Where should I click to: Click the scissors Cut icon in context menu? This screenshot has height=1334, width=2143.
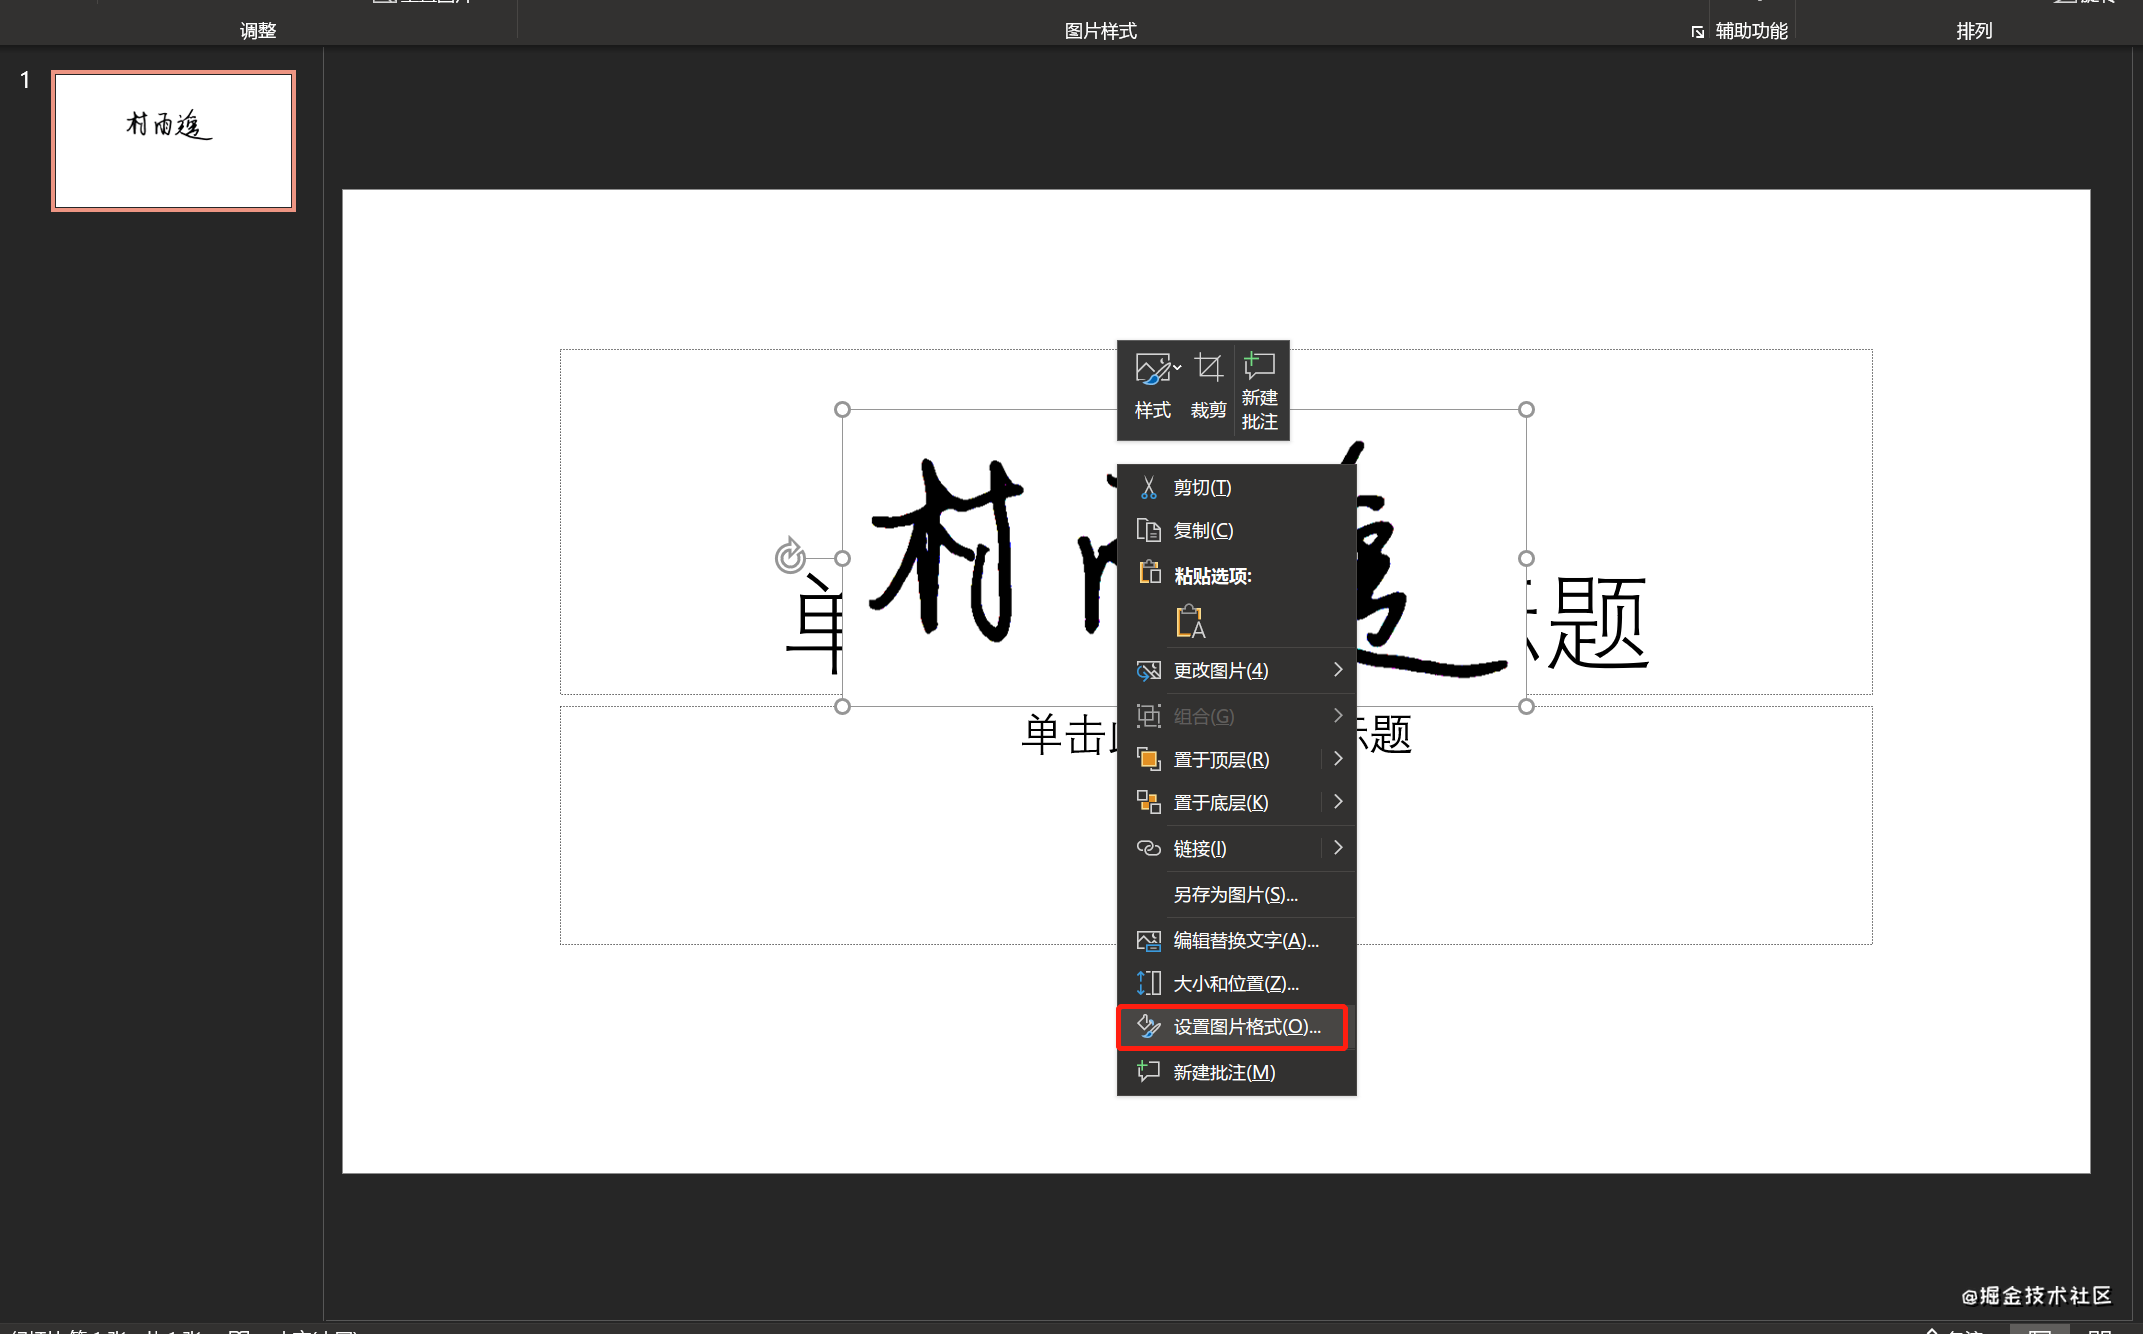1148,487
